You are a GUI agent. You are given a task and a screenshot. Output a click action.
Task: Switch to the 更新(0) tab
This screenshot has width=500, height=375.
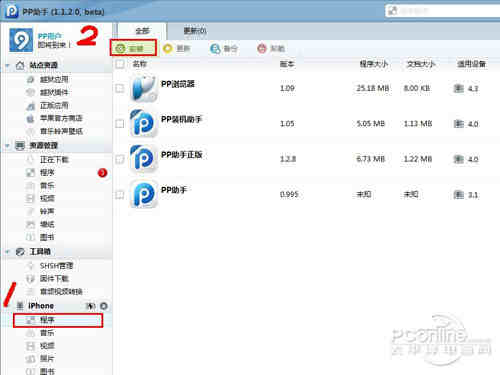point(195,31)
